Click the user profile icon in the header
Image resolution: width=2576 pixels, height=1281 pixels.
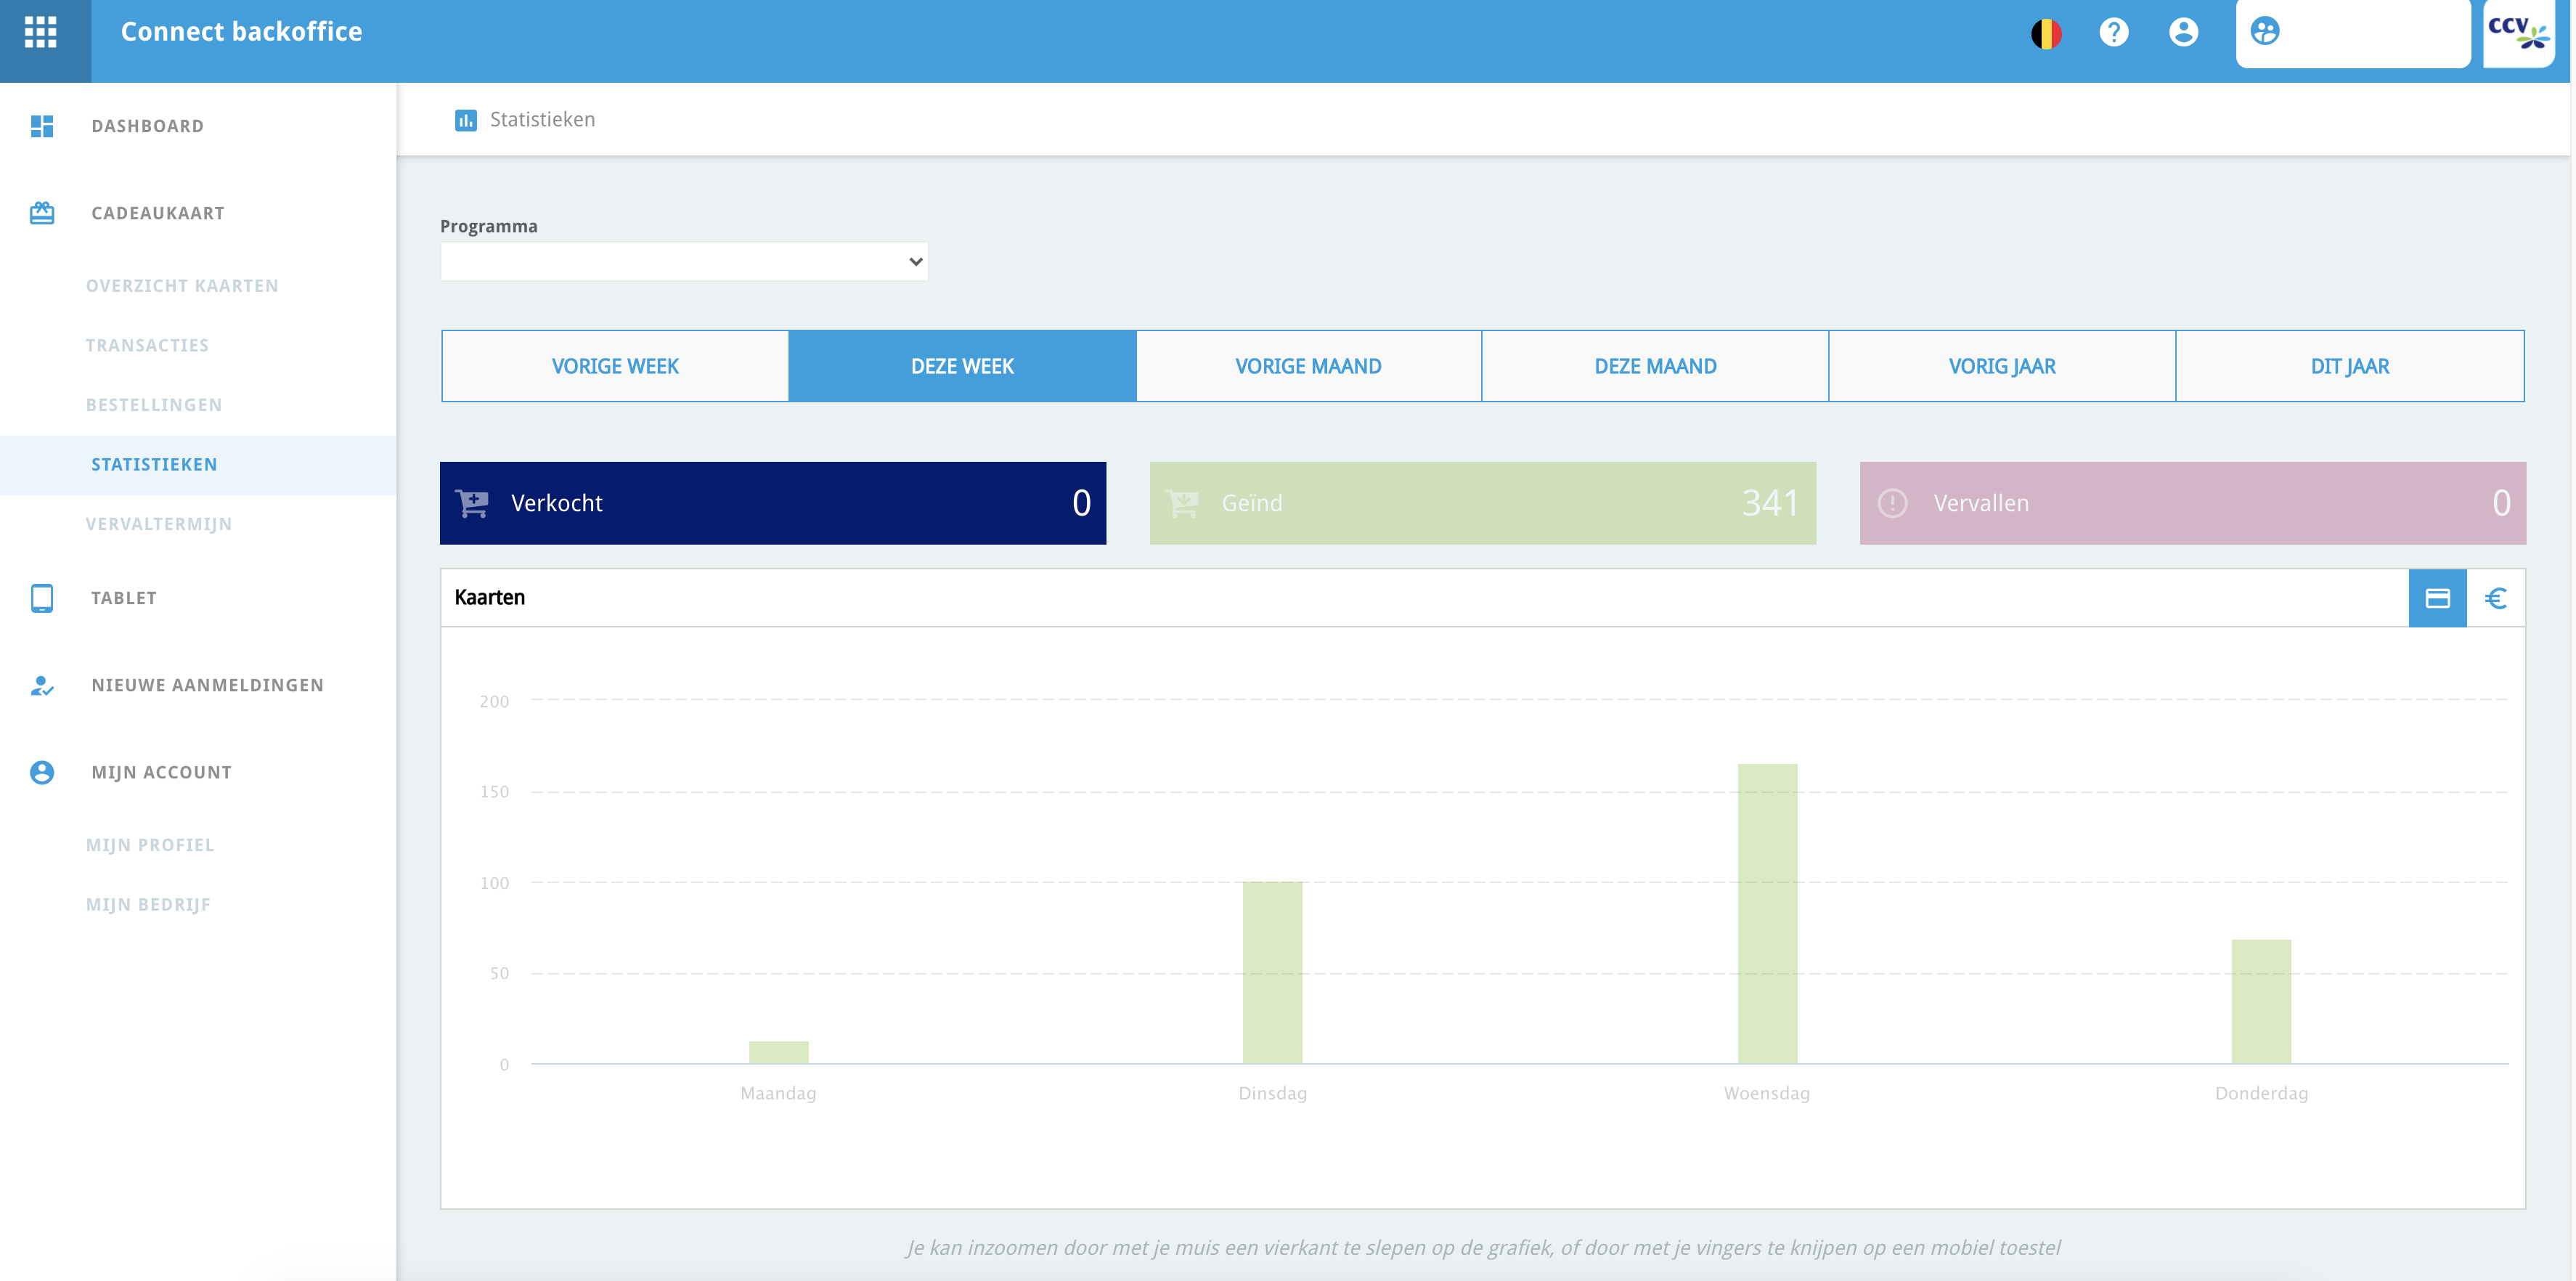[2183, 32]
